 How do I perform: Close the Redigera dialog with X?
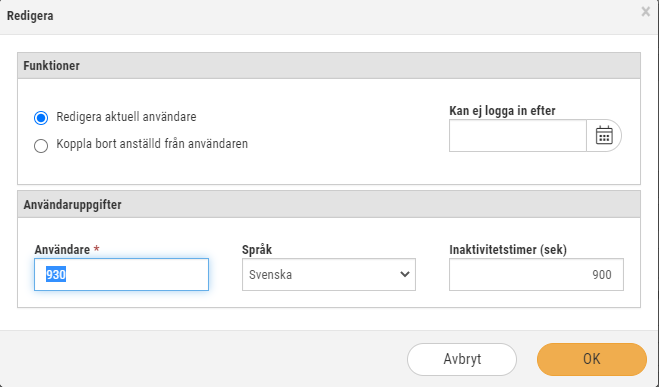pyautogui.click(x=646, y=12)
